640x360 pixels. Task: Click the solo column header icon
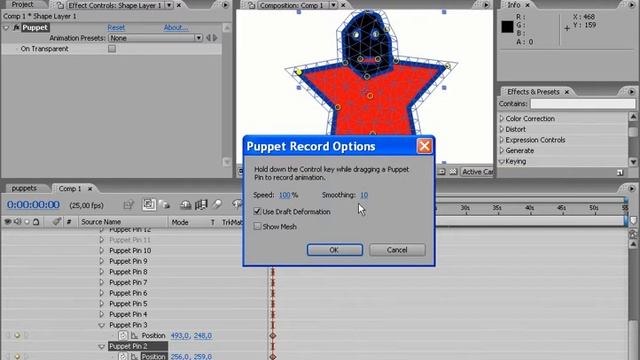click(27, 222)
